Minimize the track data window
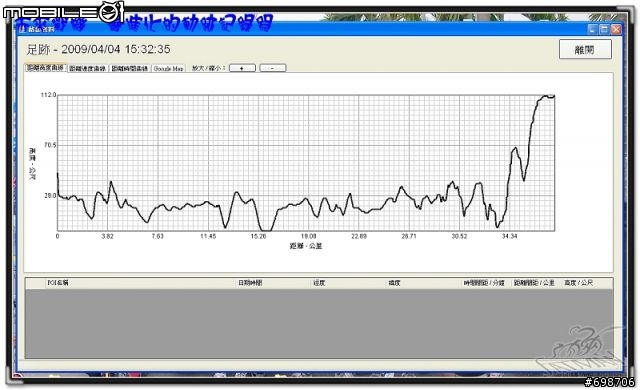 tap(592, 29)
